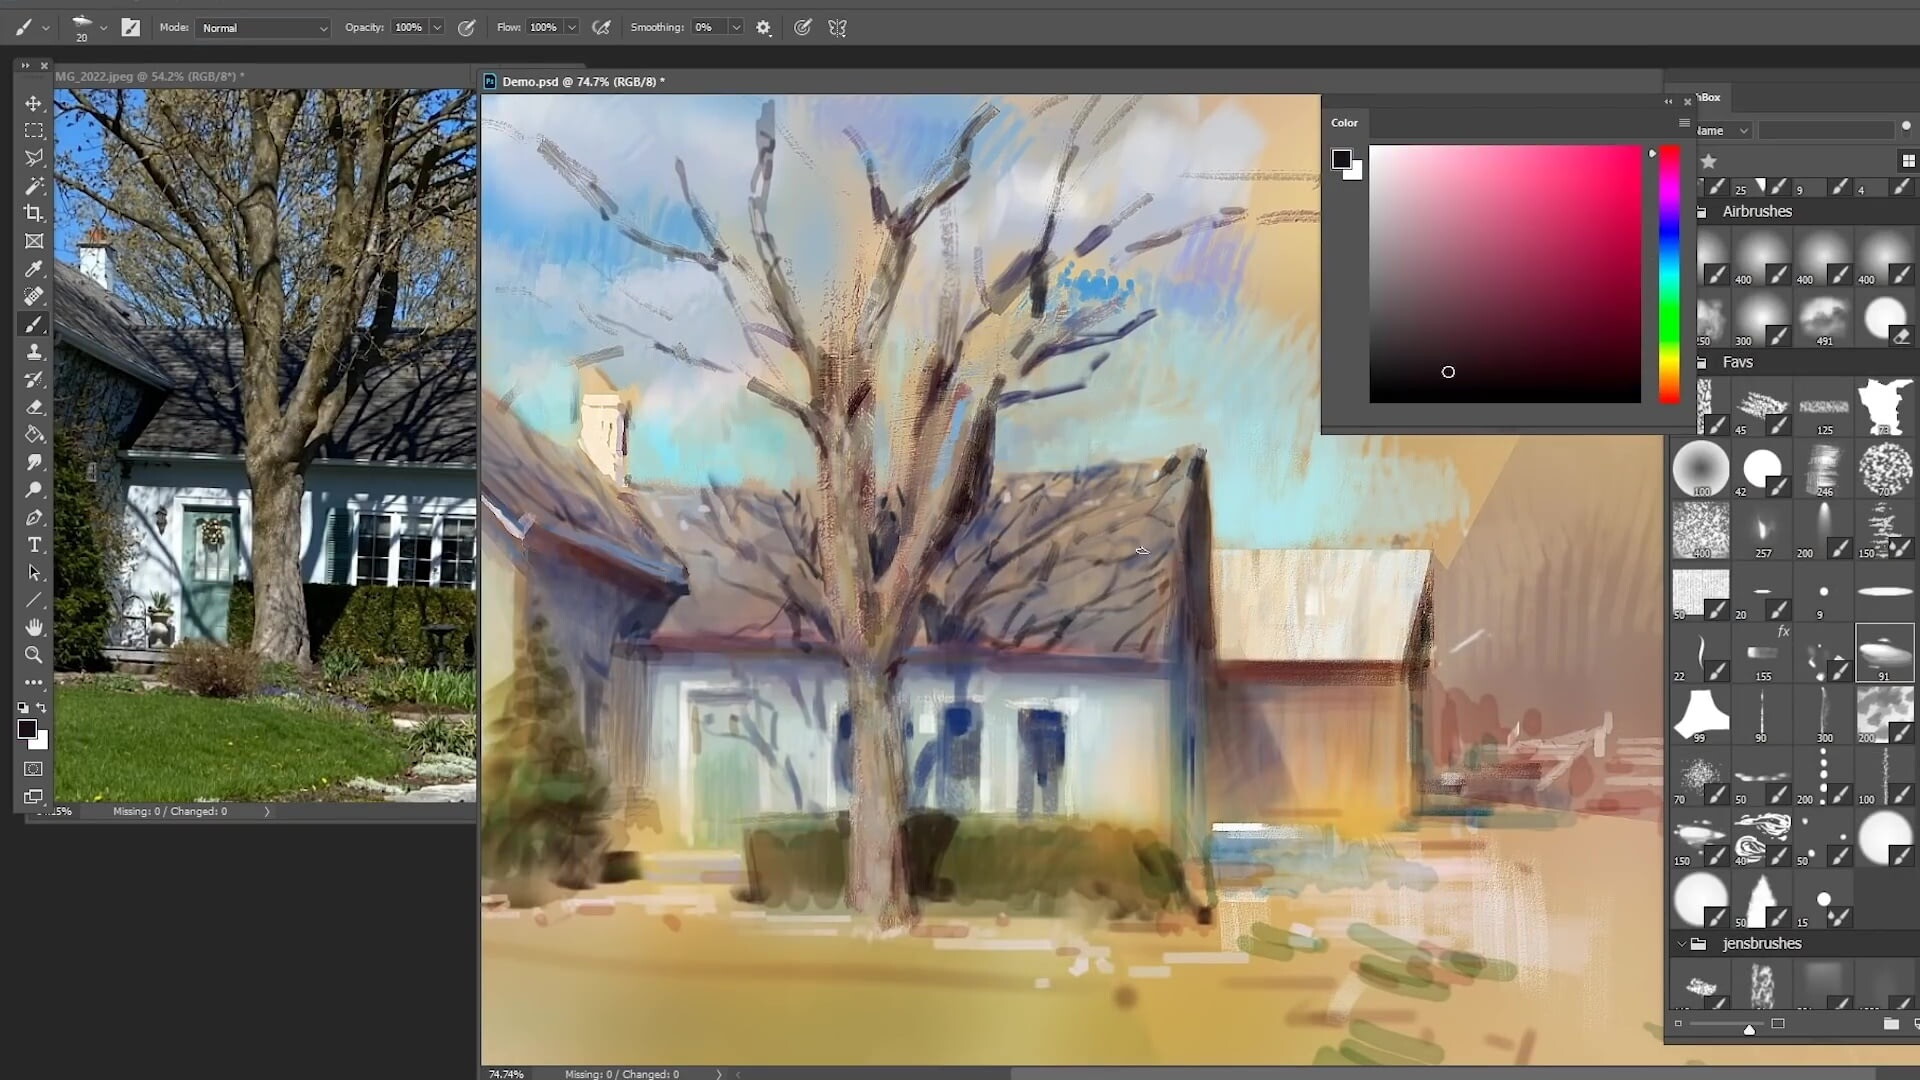Enable airbrush-style build-up effects
This screenshot has height=1080, width=1920.
coord(601,28)
